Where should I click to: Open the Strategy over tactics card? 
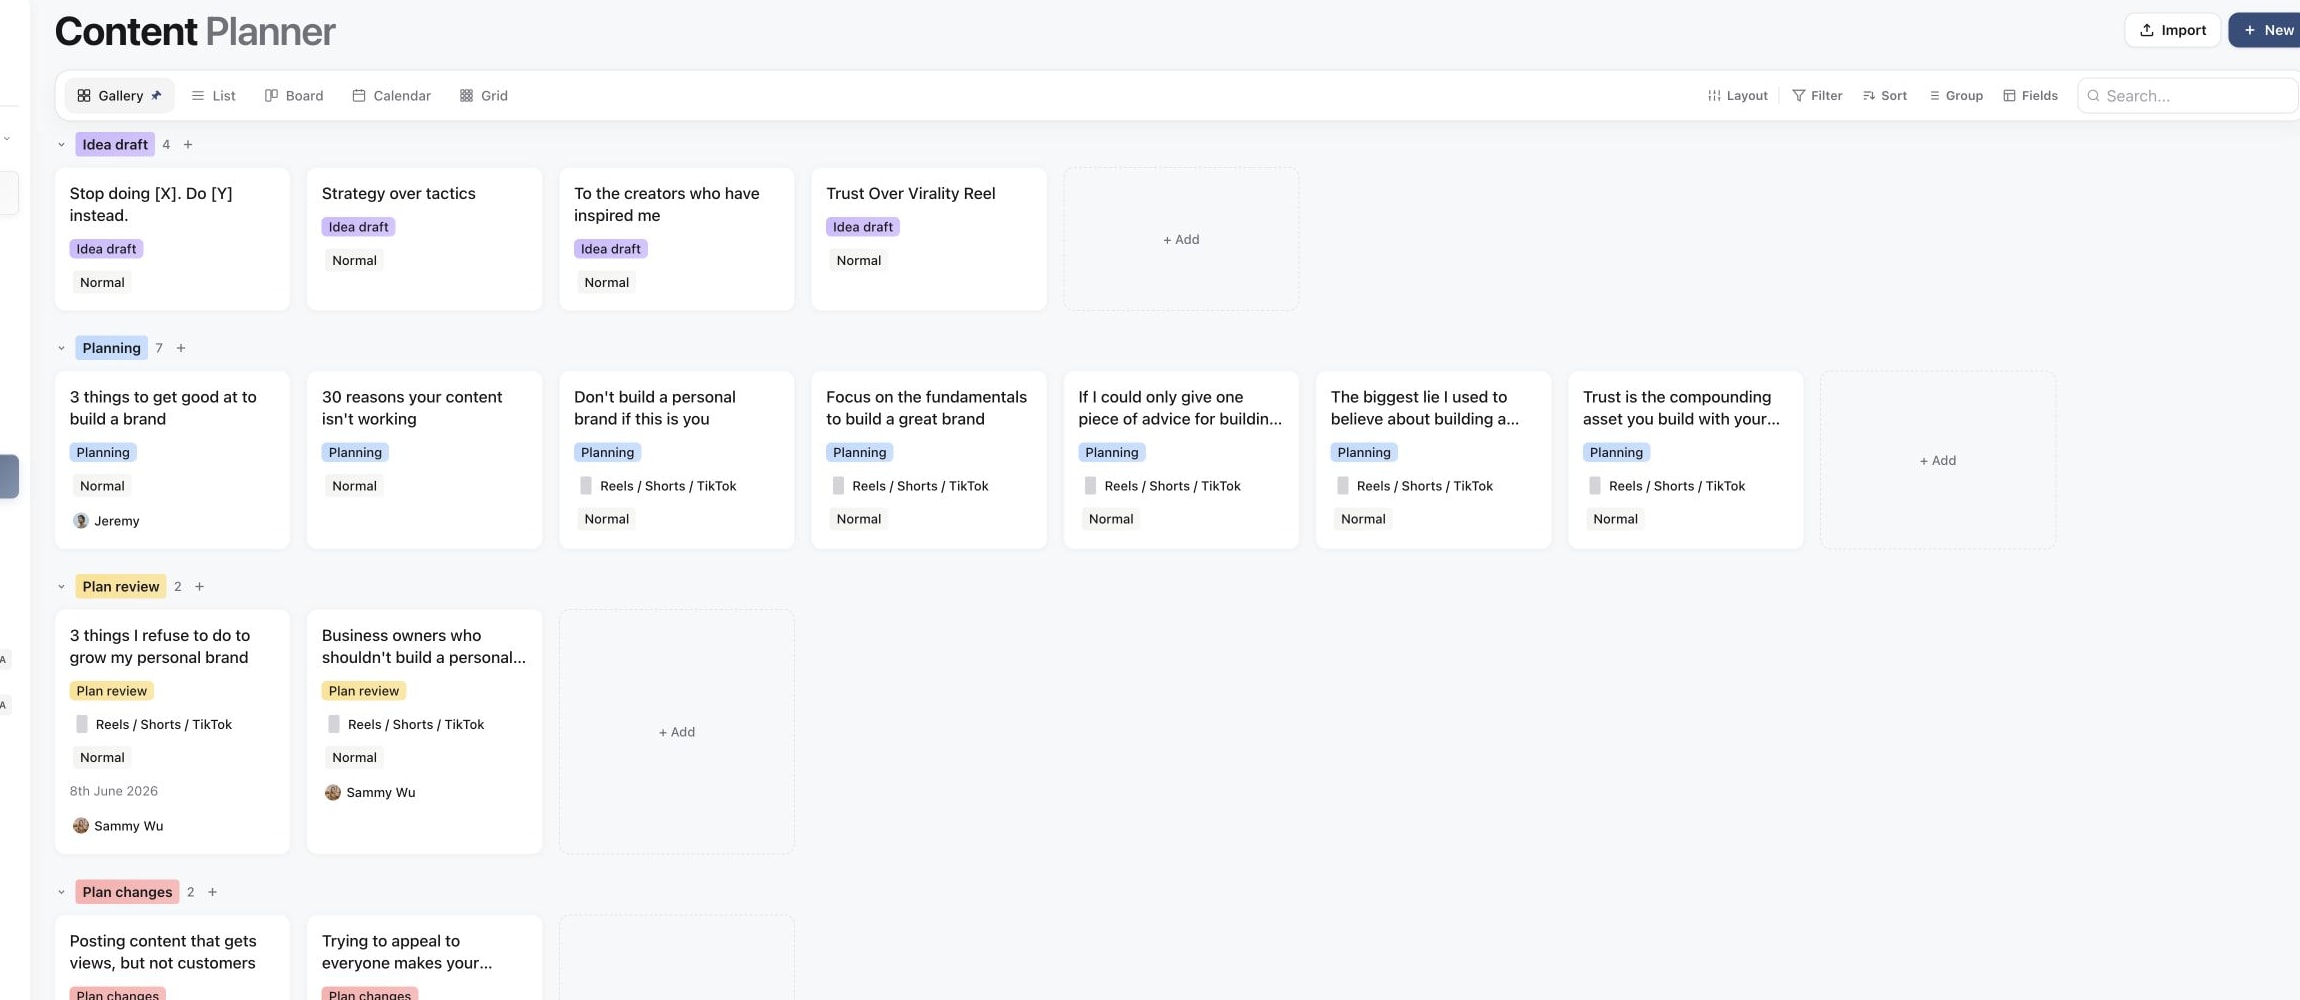tap(424, 239)
